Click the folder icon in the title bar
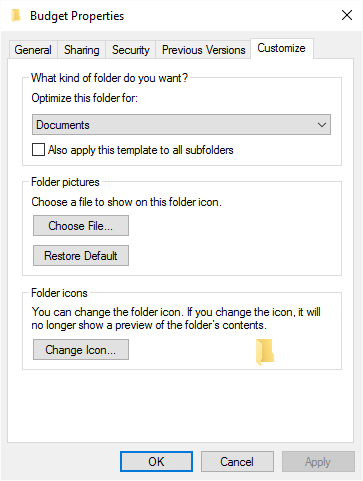 (16, 16)
